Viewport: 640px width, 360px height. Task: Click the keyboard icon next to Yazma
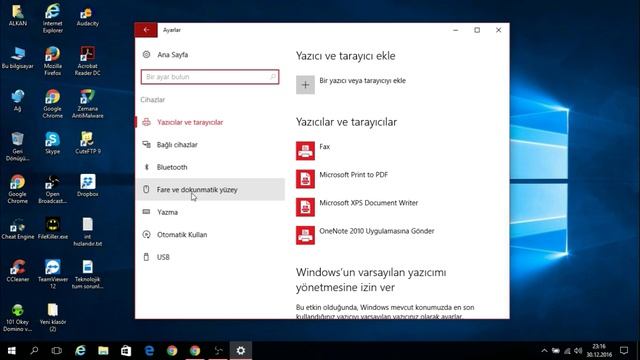click(146, 212)
